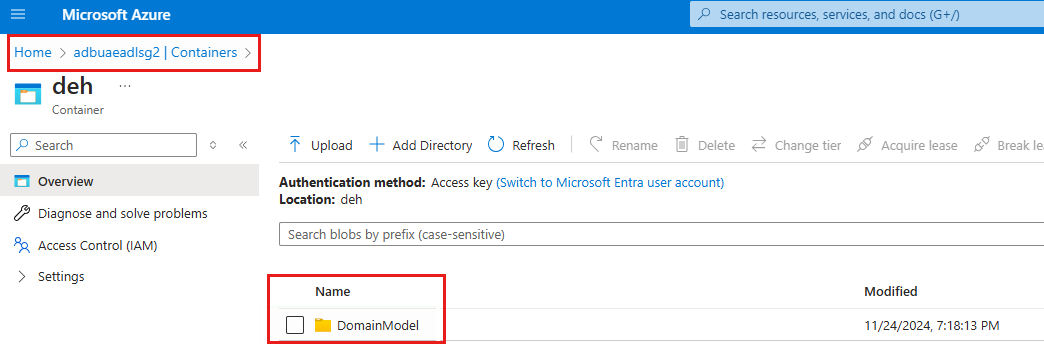Sort by the Name column header
The height and width of the screenshot is (364, 1044).
click(x=333, y=291)
